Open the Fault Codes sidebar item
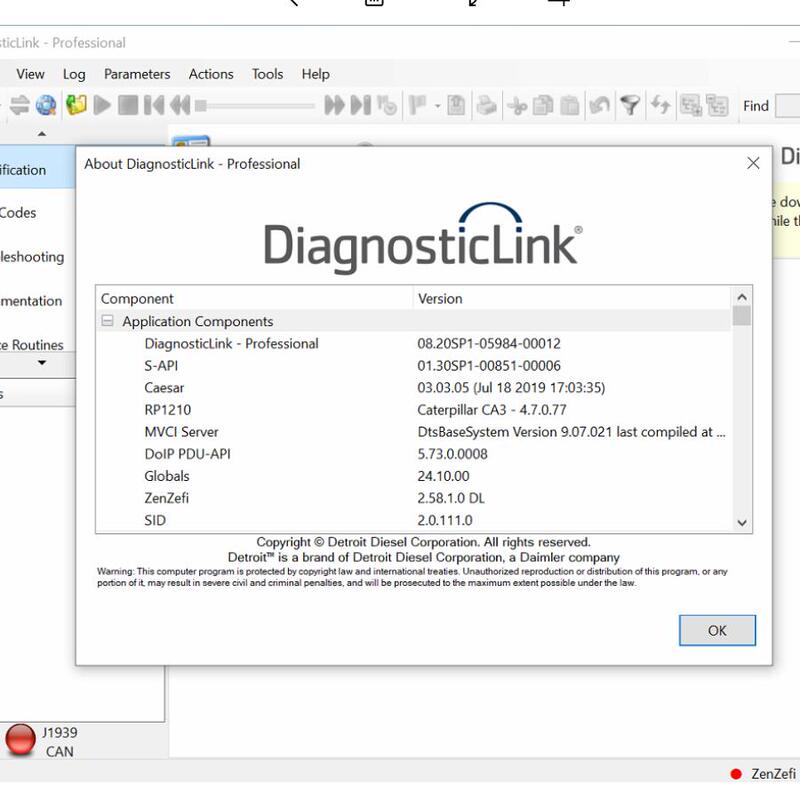 click(37, 212)
